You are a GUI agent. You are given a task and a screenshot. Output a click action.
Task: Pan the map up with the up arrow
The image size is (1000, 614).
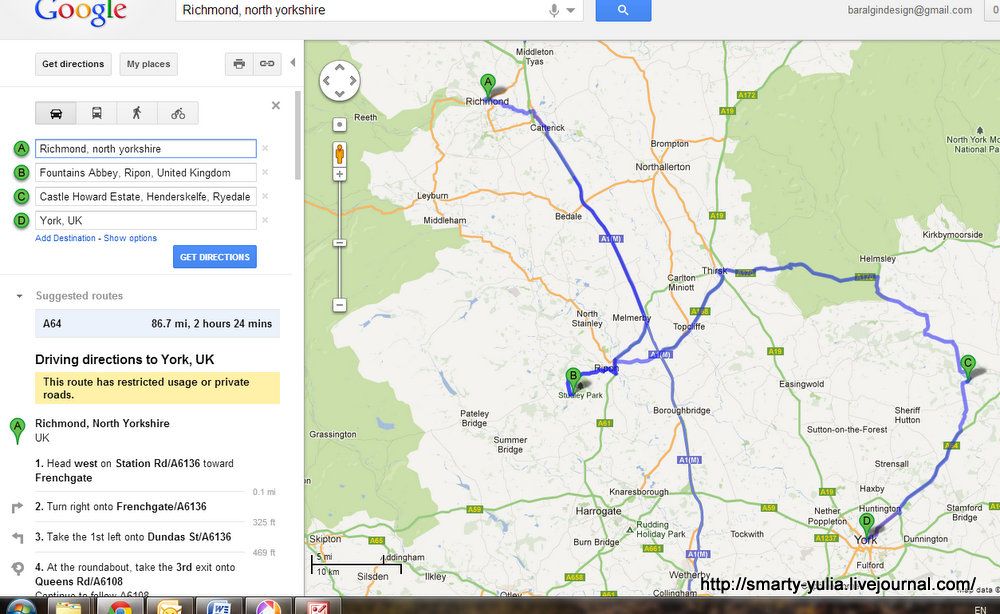point(339,67)
